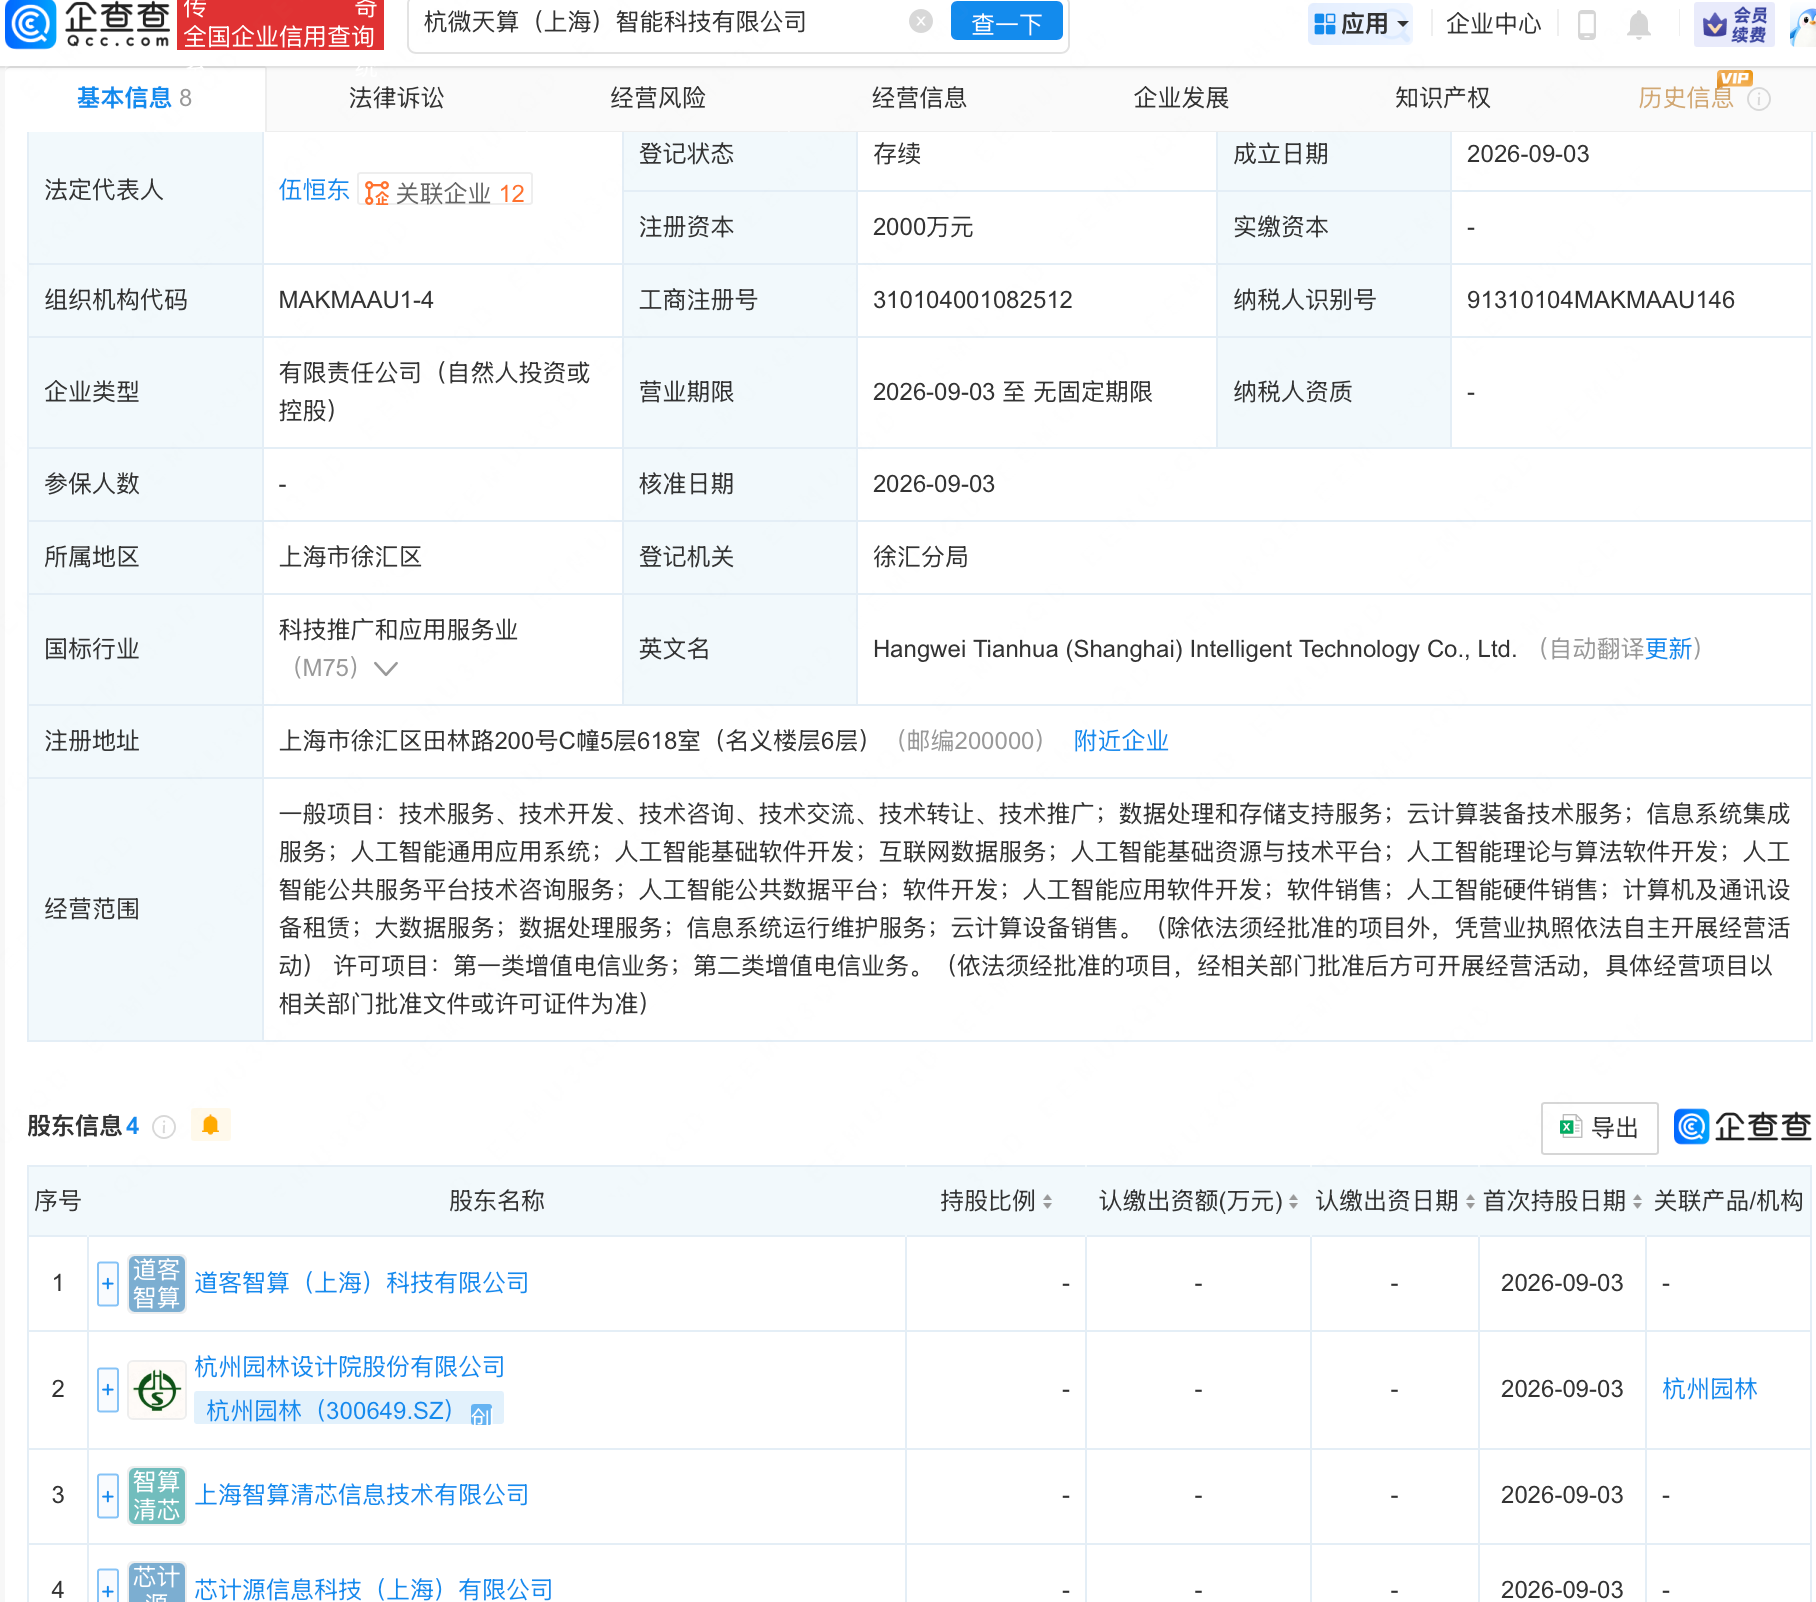The height and width of the screenshot is (1602, 1816).
Task: Click stock tag 杭州园林（300649.SZ）
Action: pos(330,1410)
